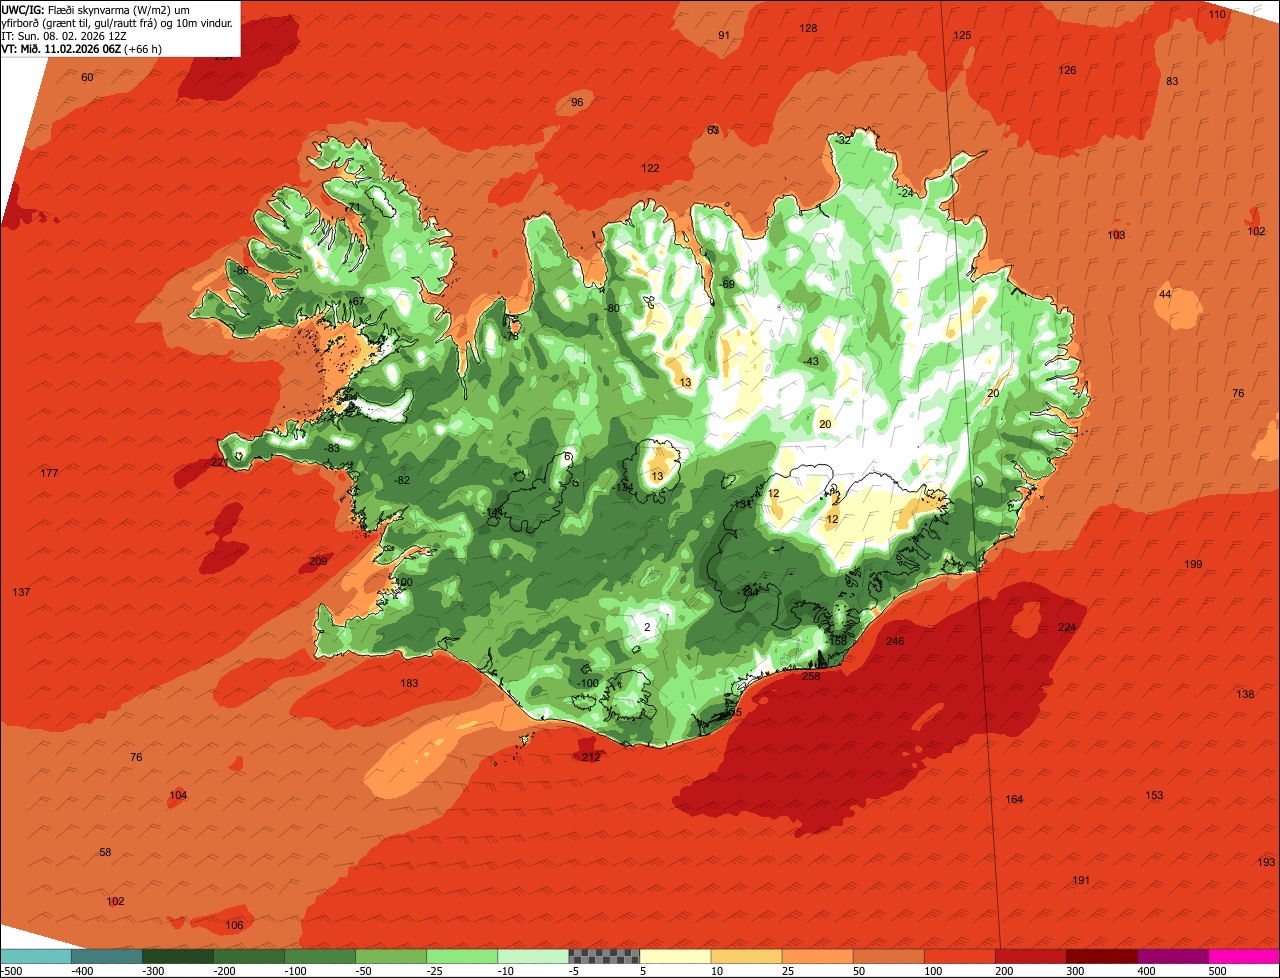The width and height of the screenshot is (1280, 978).
Task: Click the map value '183' southwest of Iceland
Action: click(x=409, y=684)
